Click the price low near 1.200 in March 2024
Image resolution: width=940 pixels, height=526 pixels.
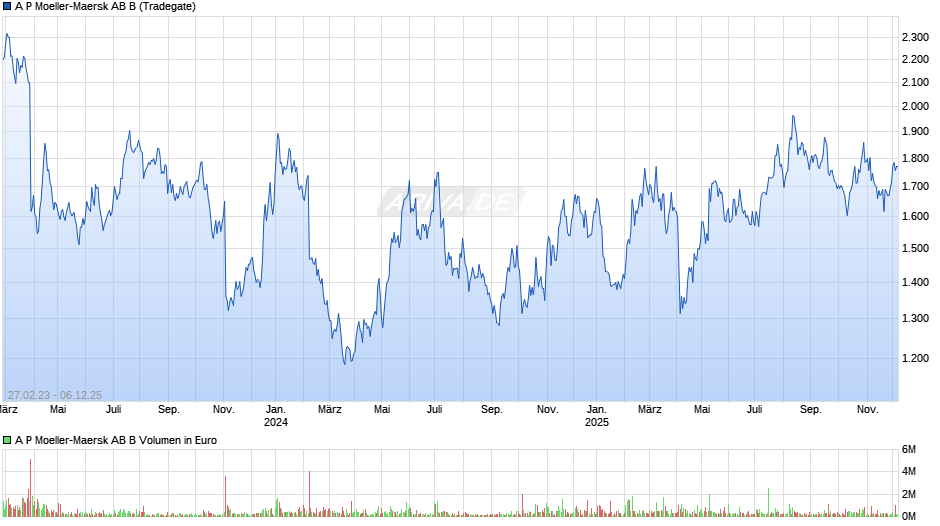point(345,363)
